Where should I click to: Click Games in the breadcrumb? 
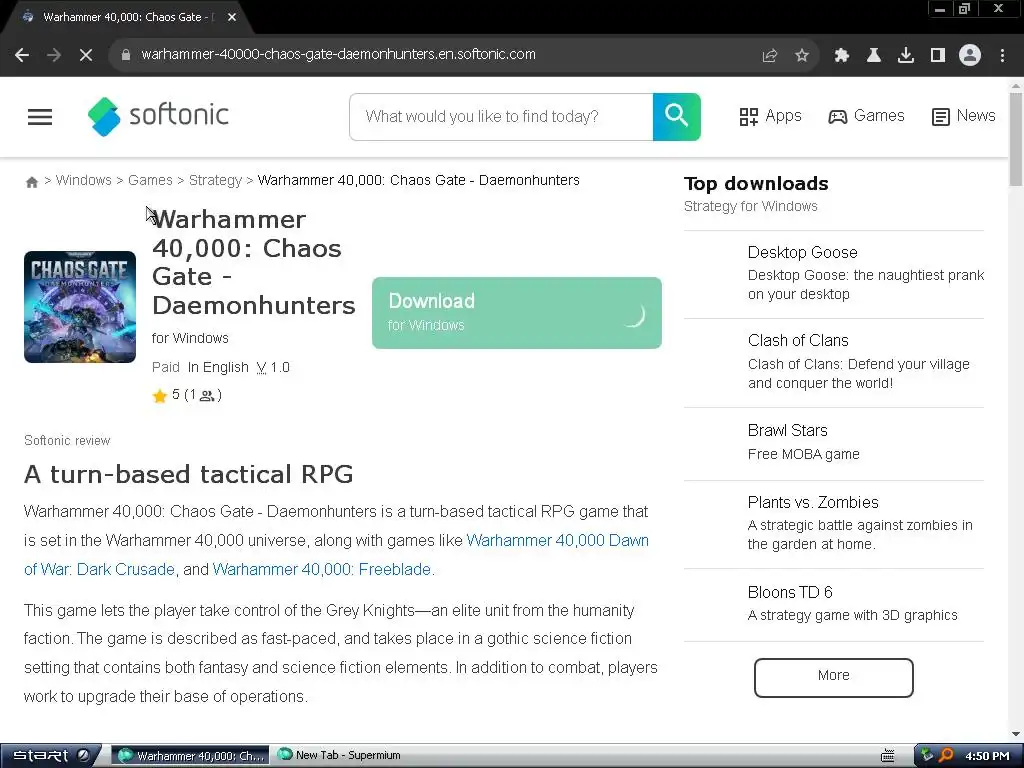[x=150, y=180]
